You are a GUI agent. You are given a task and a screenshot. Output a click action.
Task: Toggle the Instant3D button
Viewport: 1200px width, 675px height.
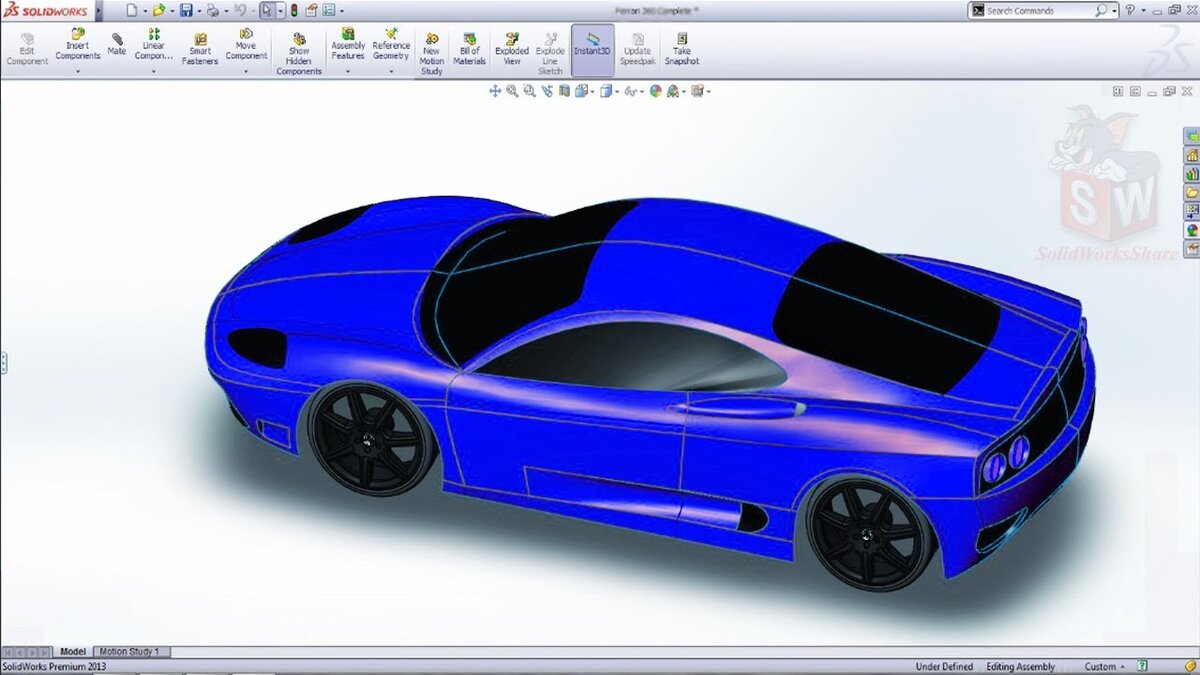(592, 49)
